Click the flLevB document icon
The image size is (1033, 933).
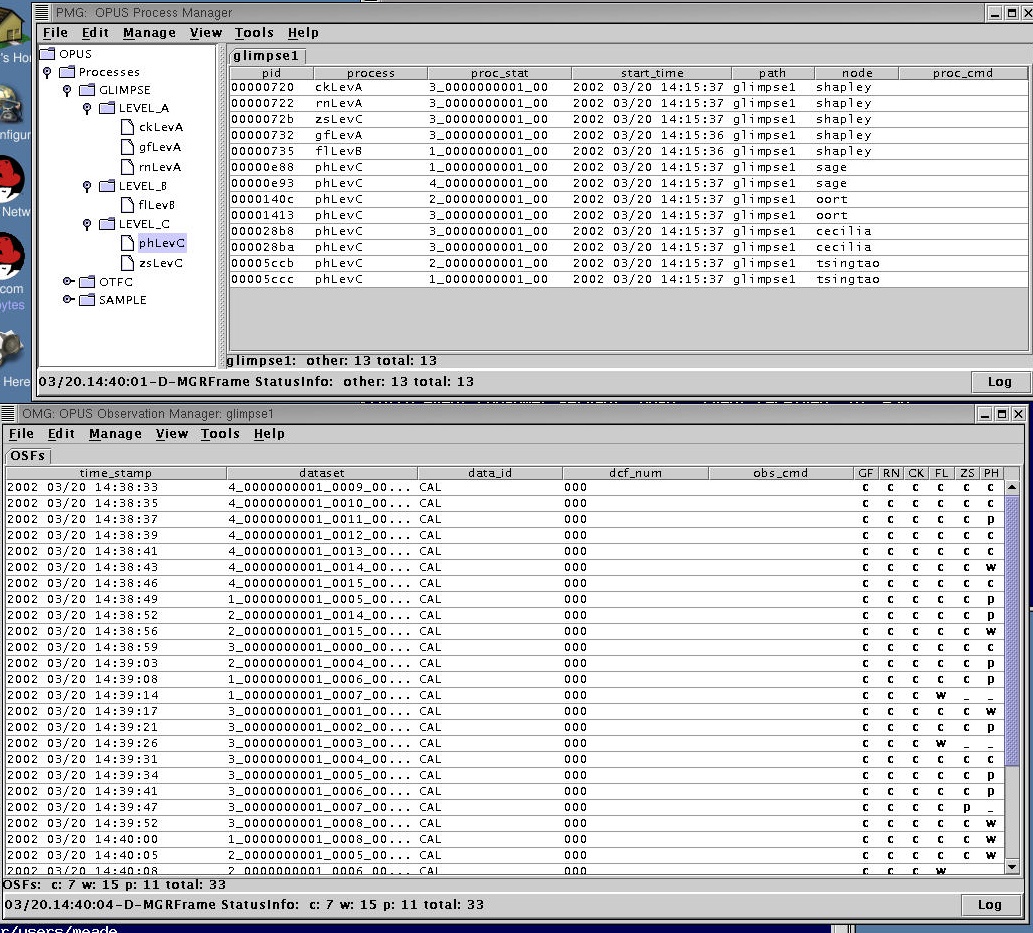128,205
